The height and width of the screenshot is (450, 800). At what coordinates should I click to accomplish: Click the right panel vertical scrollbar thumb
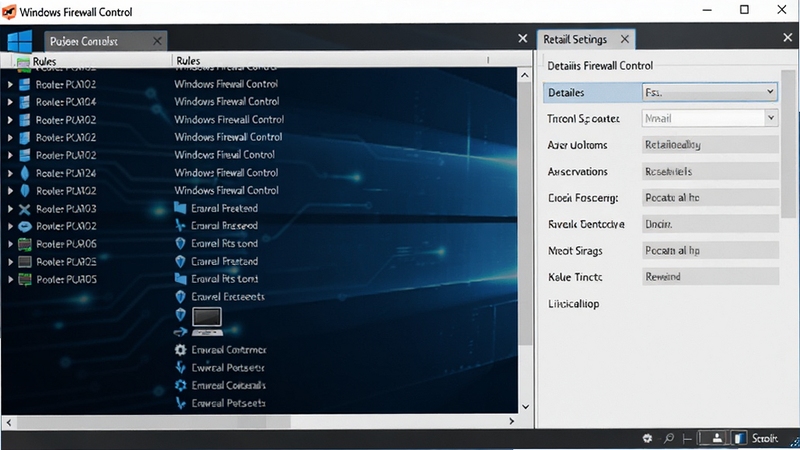(x=788, y=144)
